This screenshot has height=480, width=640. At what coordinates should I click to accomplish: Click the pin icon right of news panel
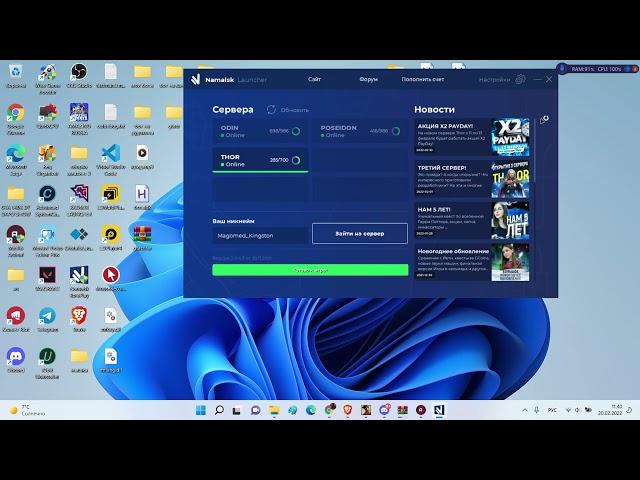tap(544, 120)
